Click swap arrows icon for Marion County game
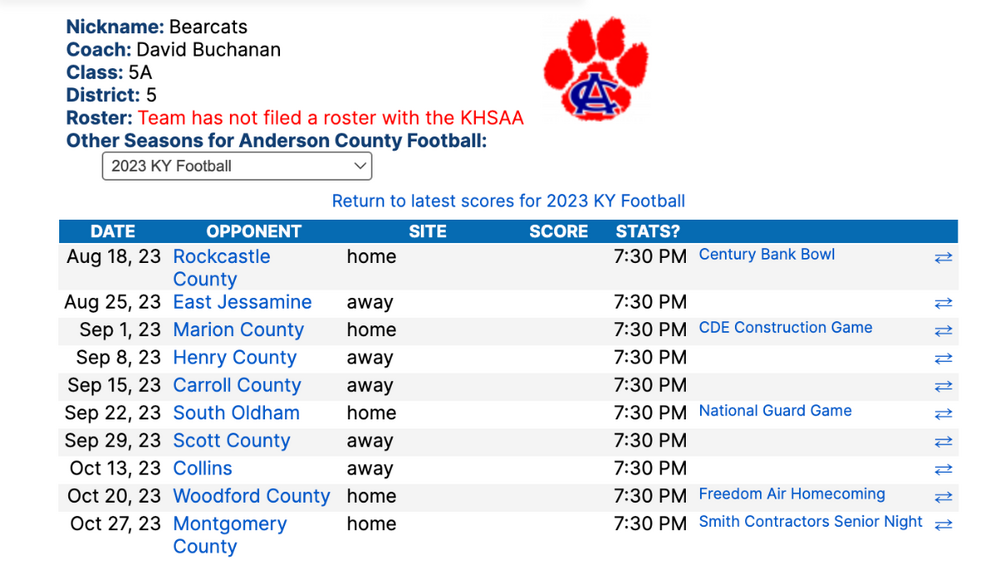 pyautogui.click(x=943, y=331)
